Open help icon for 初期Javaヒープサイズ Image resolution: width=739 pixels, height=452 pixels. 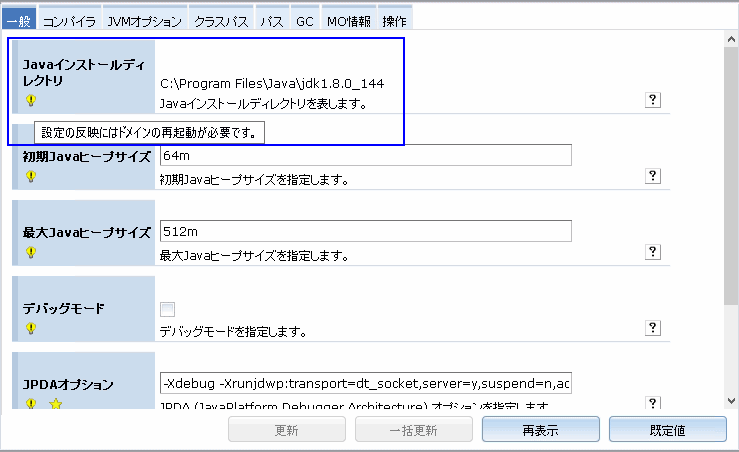coord(653,176)
